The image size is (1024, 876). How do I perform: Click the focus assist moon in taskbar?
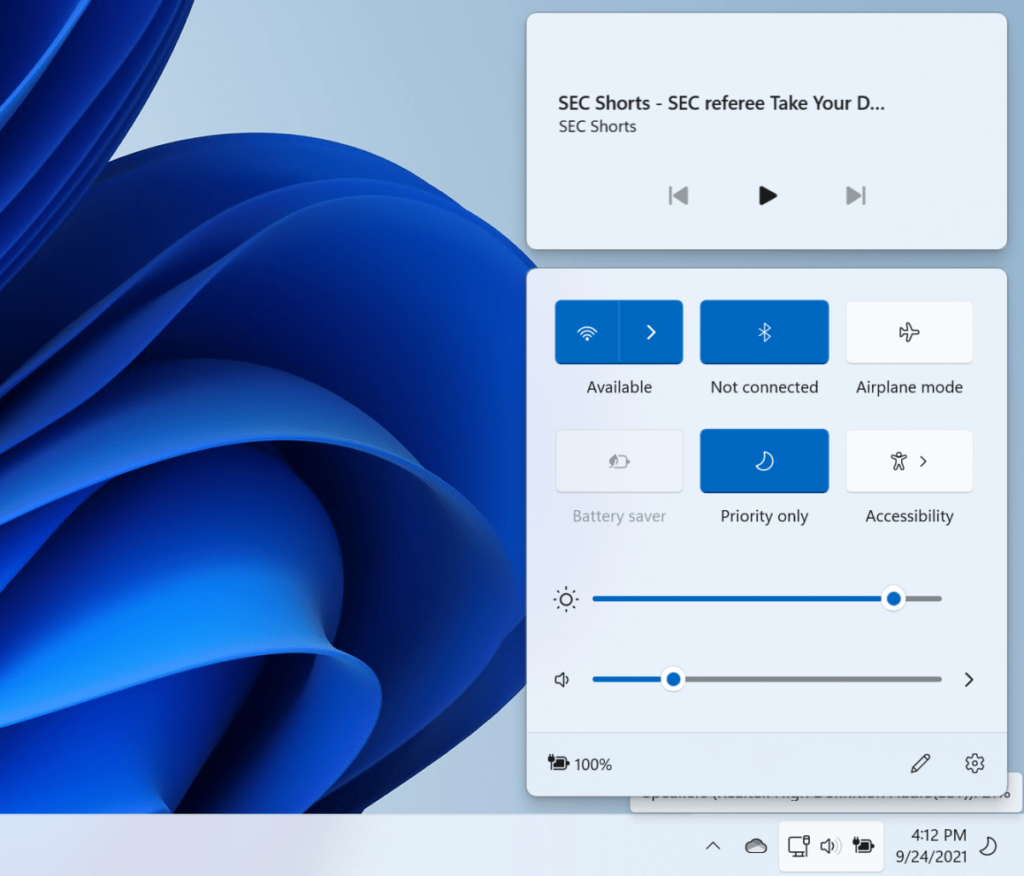point(989,847)
